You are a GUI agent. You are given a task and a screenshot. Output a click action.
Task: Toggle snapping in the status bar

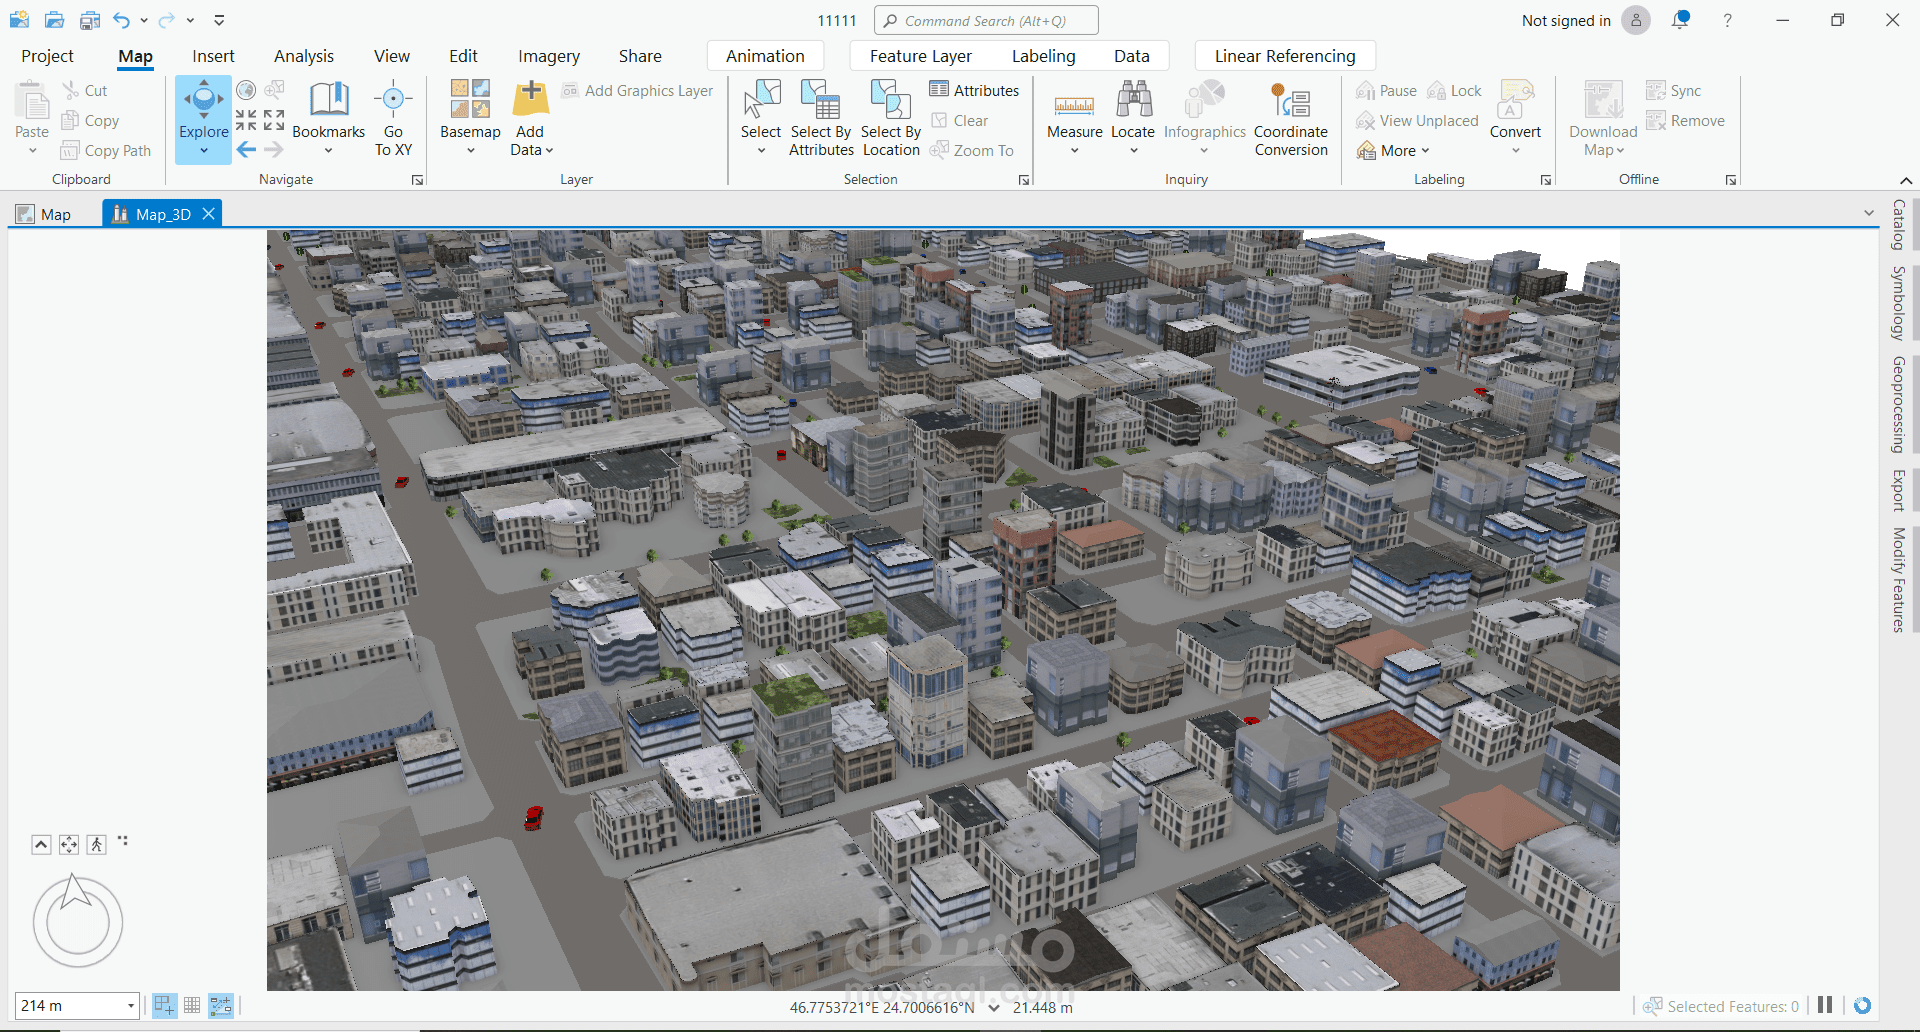165,1006
